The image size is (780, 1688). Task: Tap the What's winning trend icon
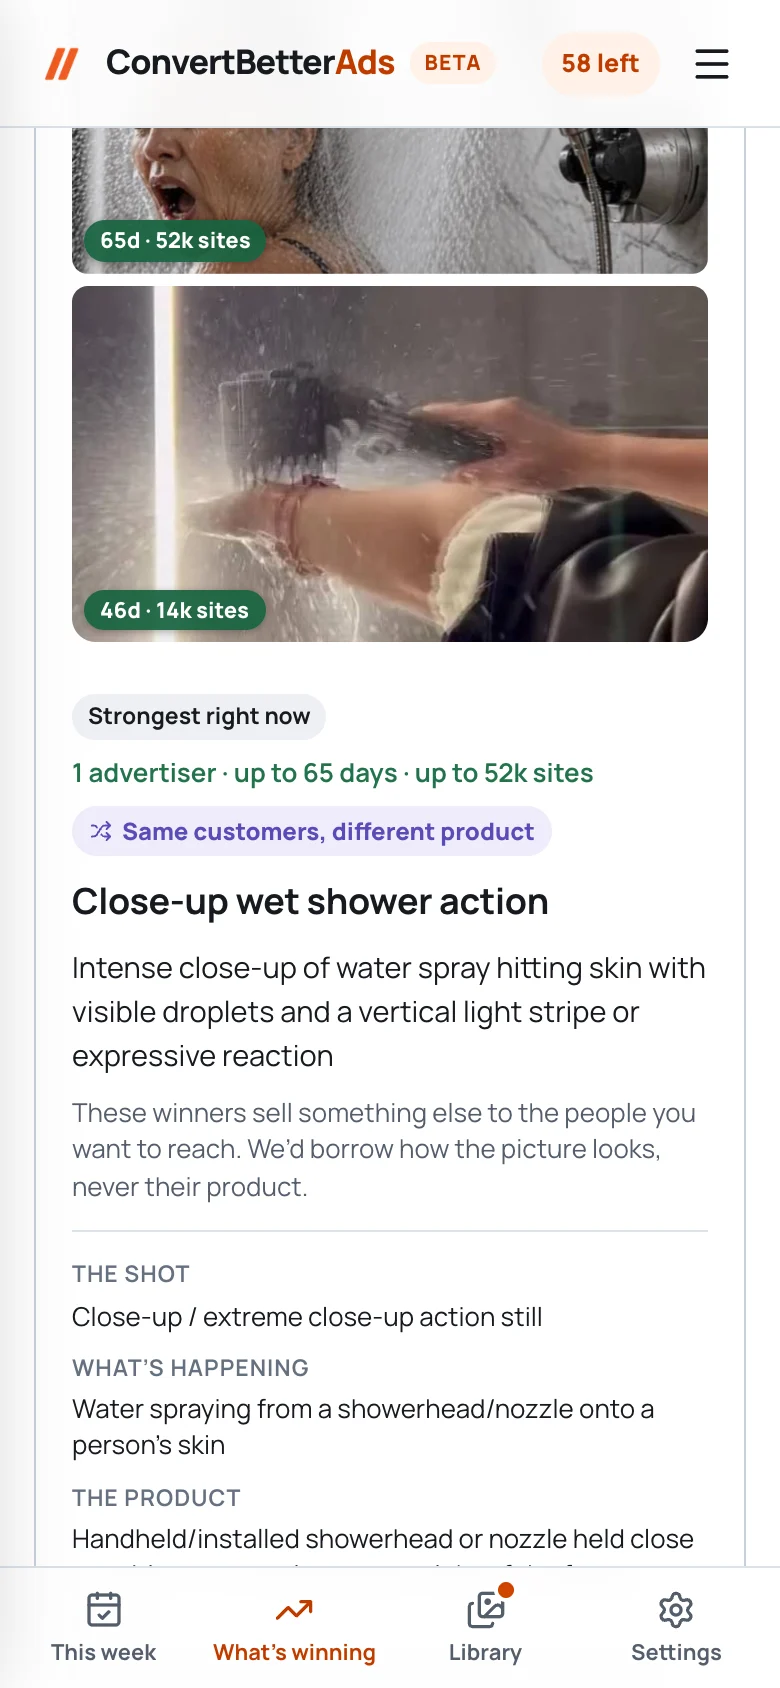click(294, 1610)
